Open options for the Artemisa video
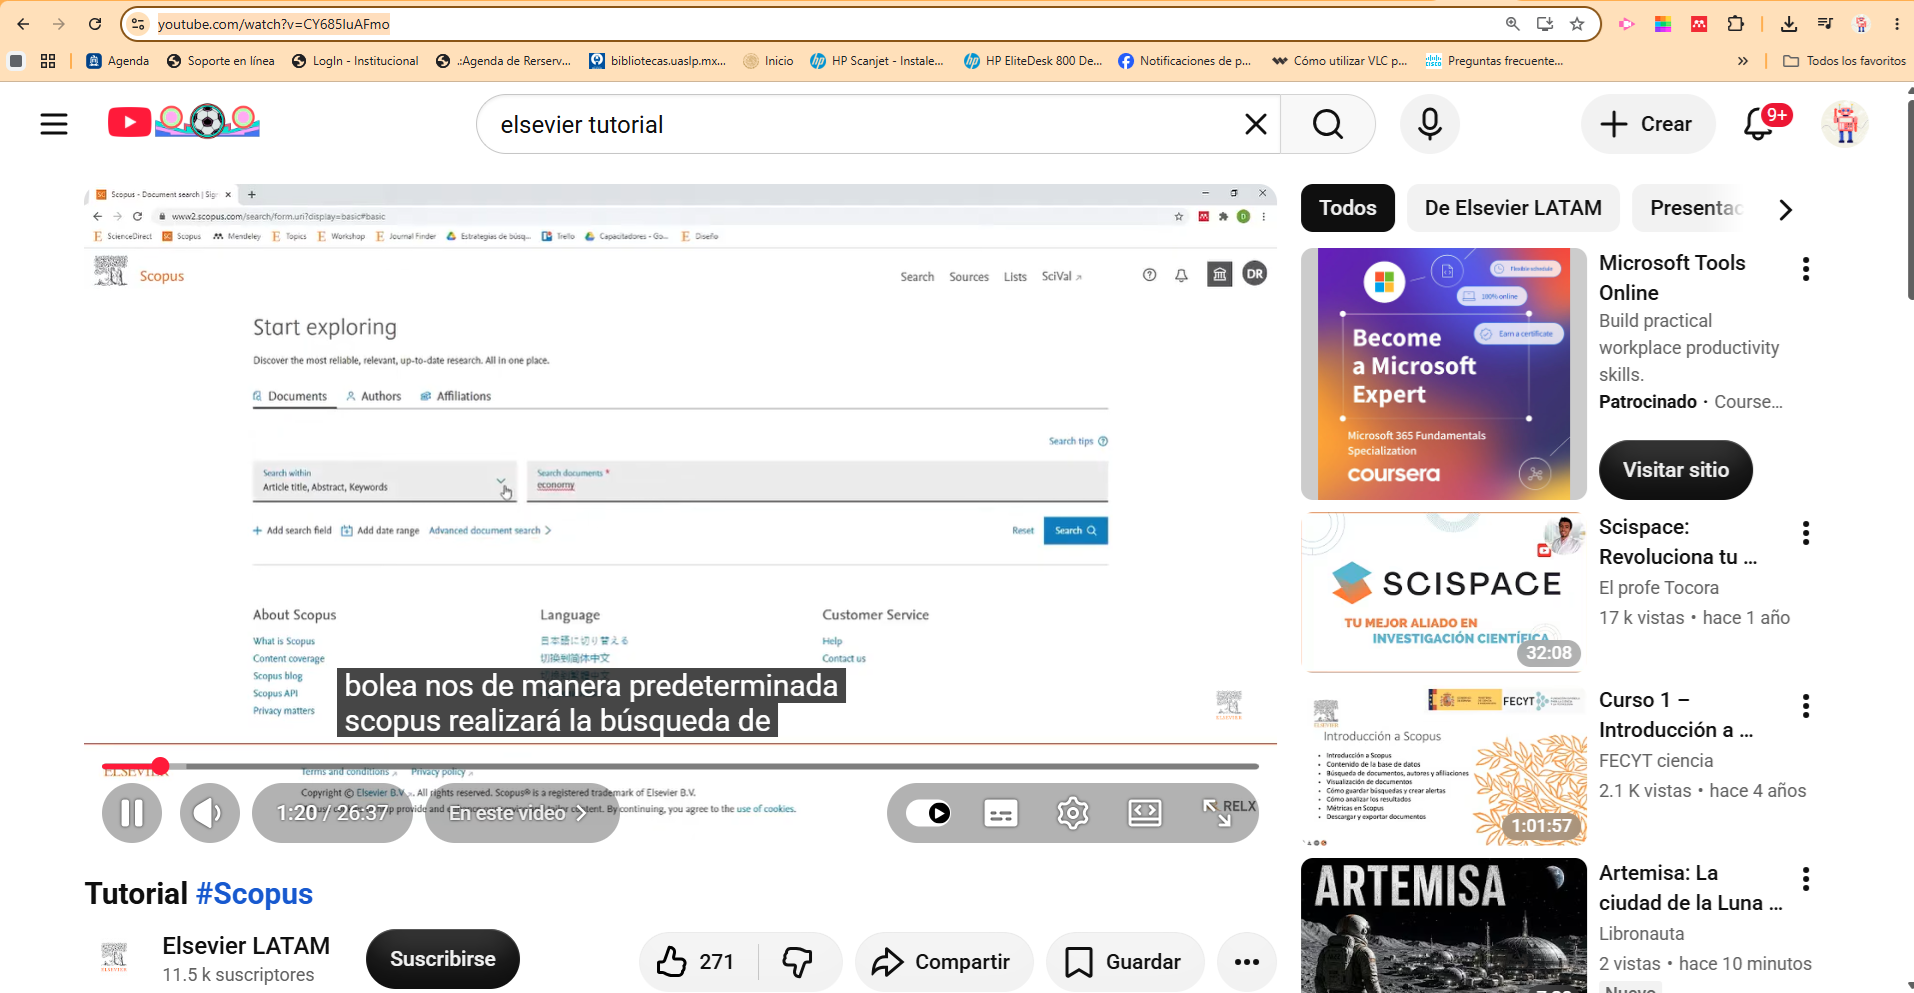Viewport: 1914px width, 993px height. [1806, 879]
